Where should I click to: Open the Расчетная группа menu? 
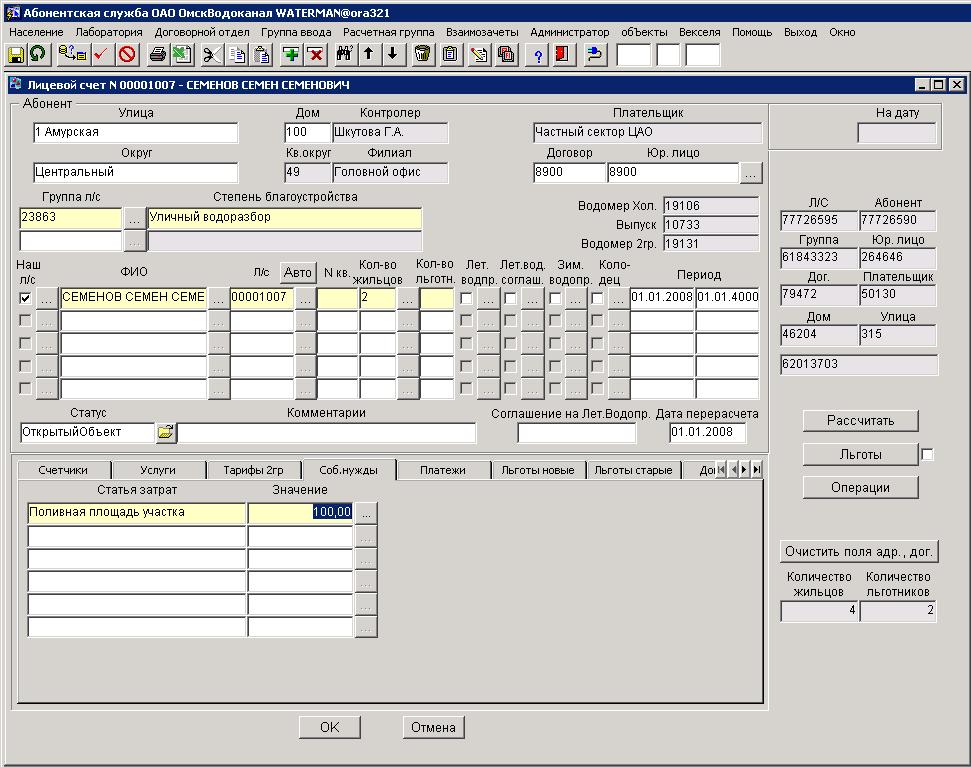coord(388,32)
